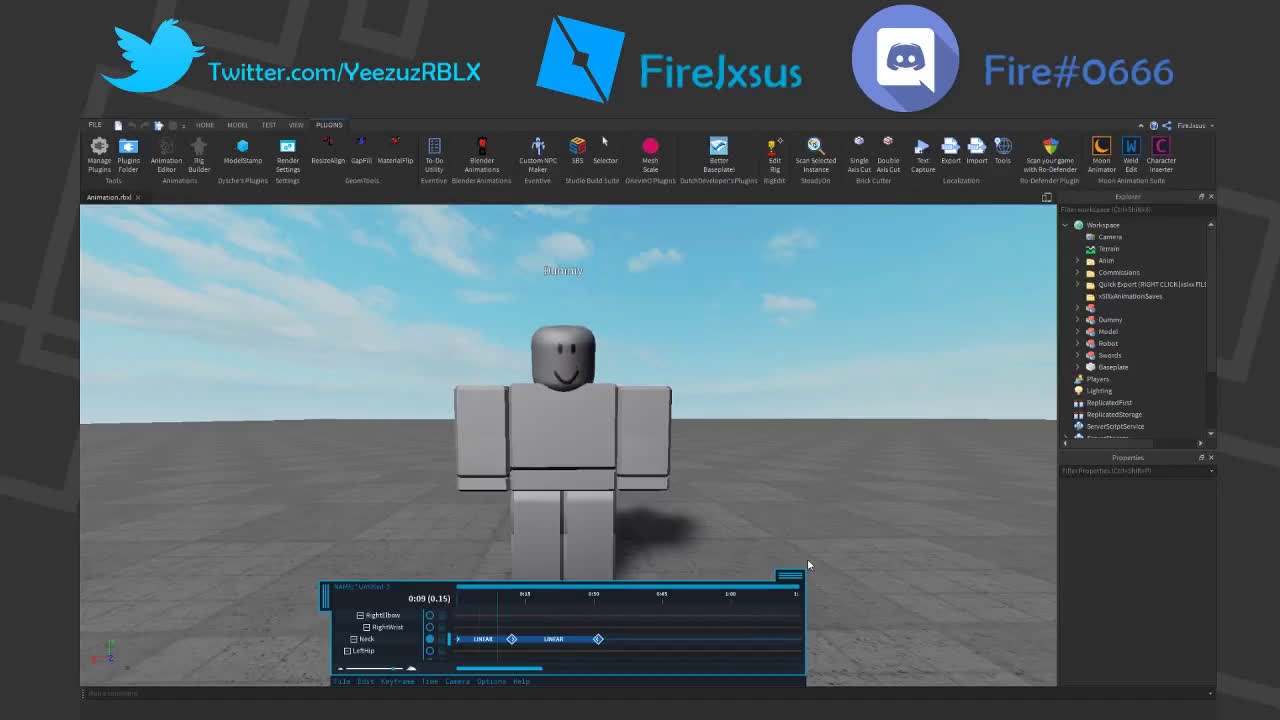This screenshot has width=1280, height=720.
Task: Open the Camera menu in Moon Animator
Action: [x=457, y=681]
